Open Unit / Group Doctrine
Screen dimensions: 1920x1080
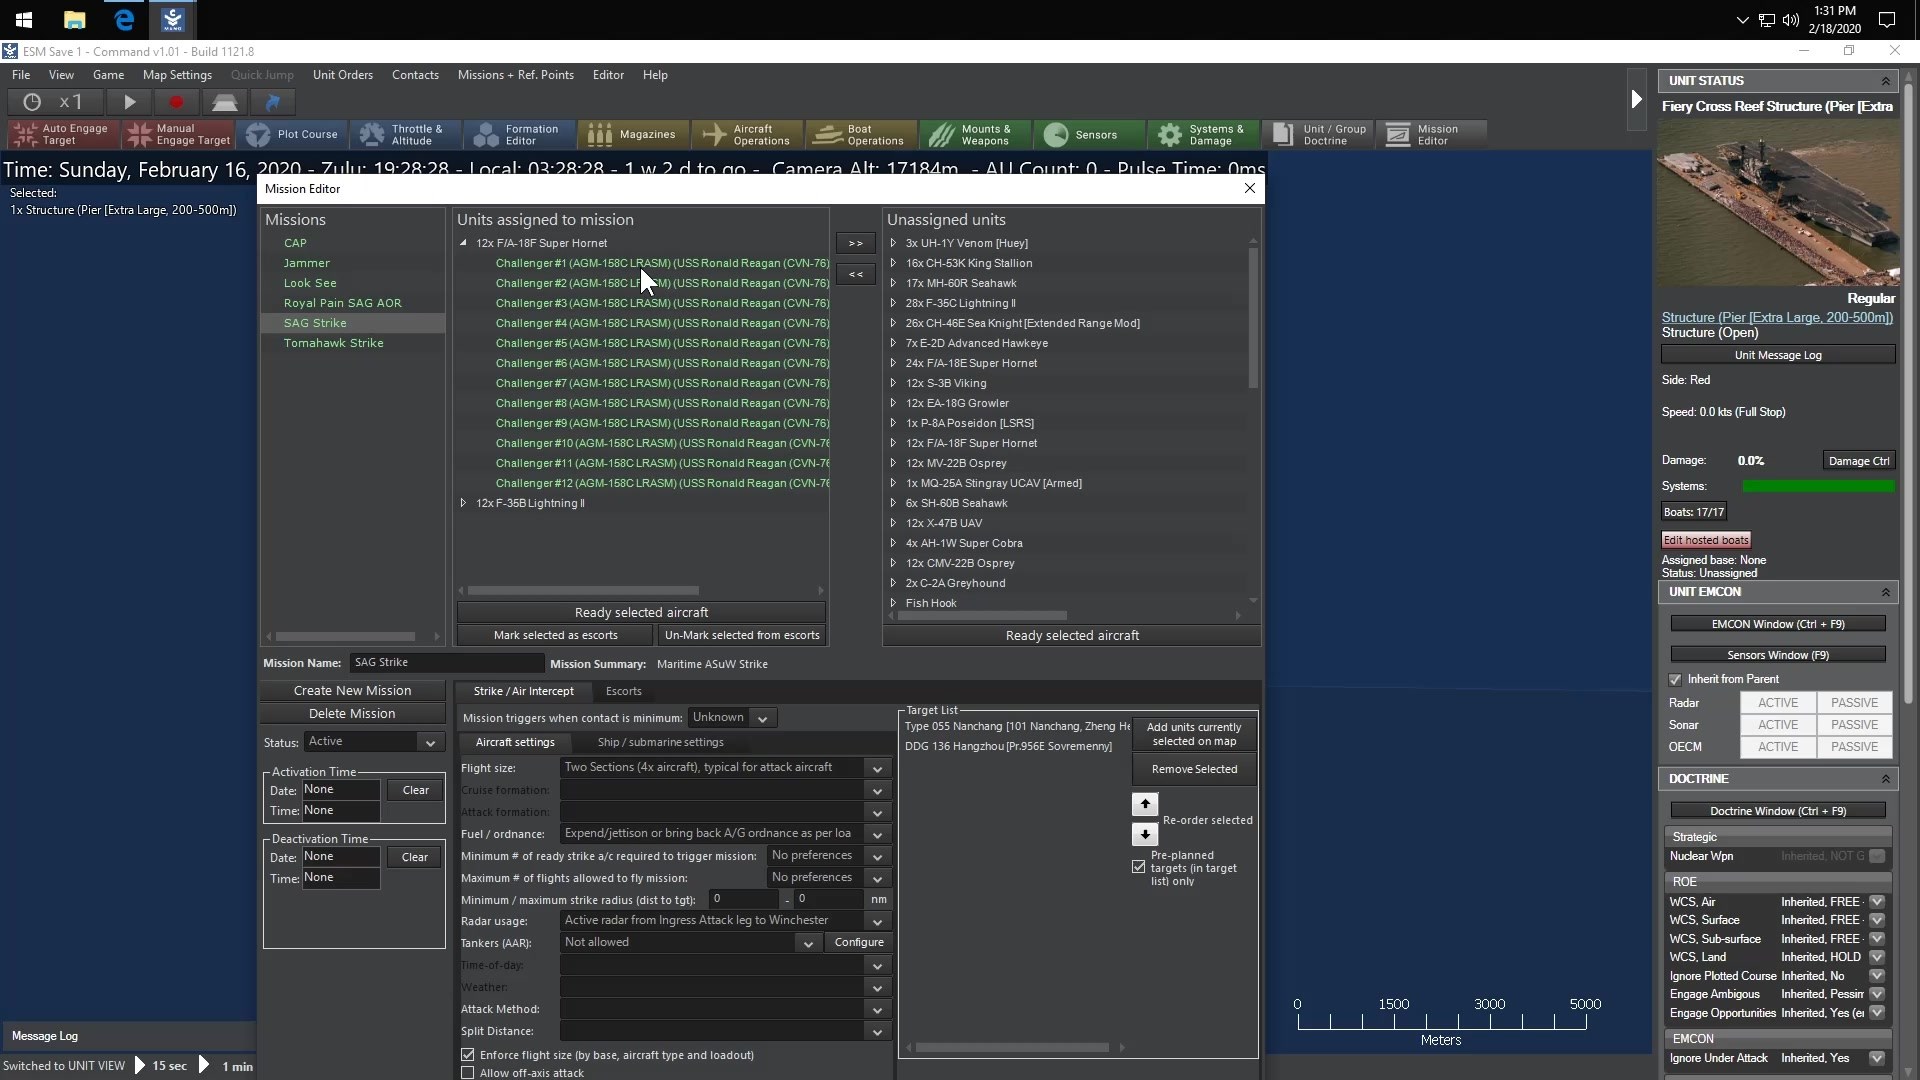click(1317, 134)
